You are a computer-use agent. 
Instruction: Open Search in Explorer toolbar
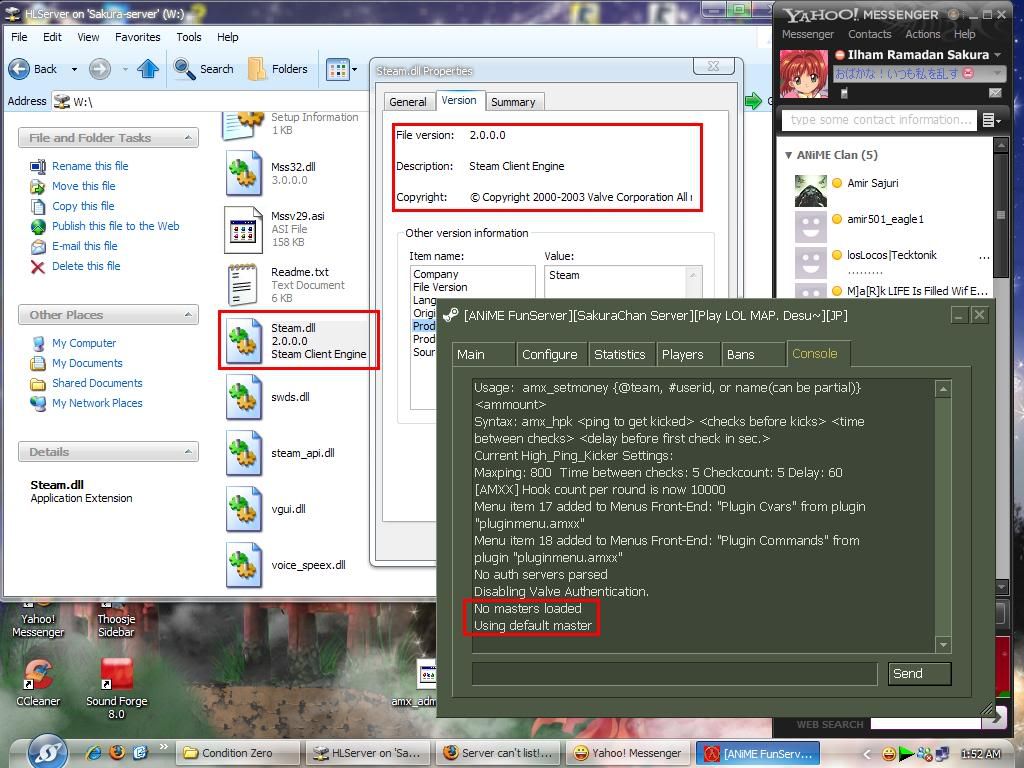204,69
